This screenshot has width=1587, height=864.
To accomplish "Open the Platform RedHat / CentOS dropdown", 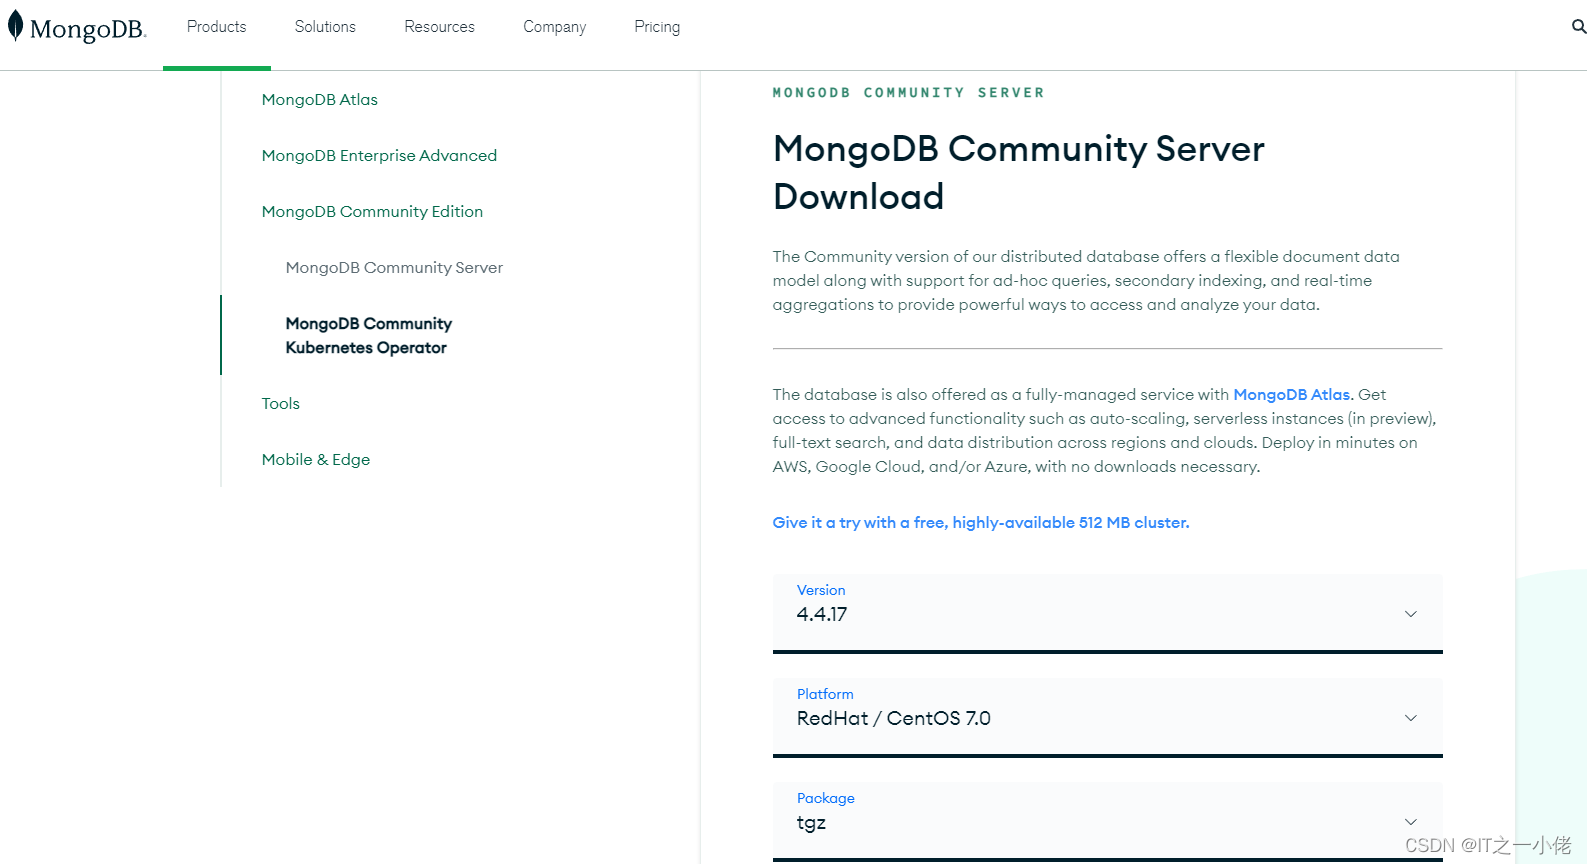I will (x=1108, y=718).
